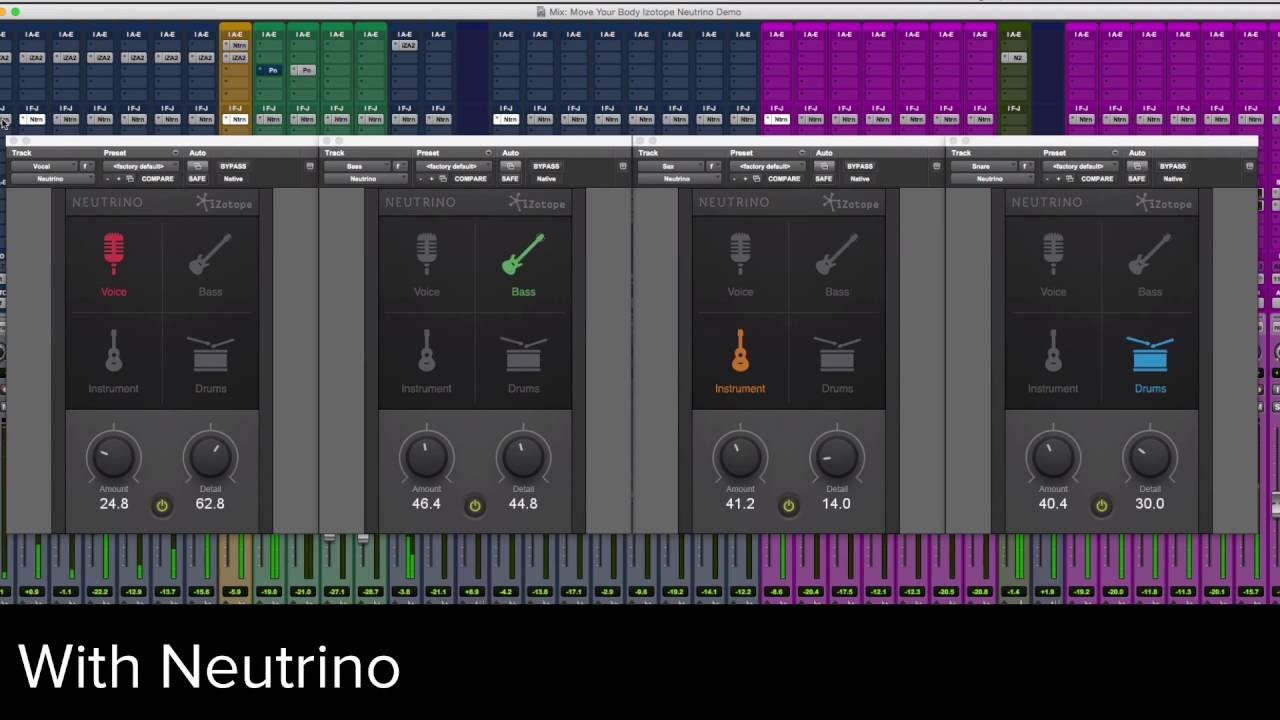
Task: Open the Vocal track selector dropdown
Action: [44, 166]
